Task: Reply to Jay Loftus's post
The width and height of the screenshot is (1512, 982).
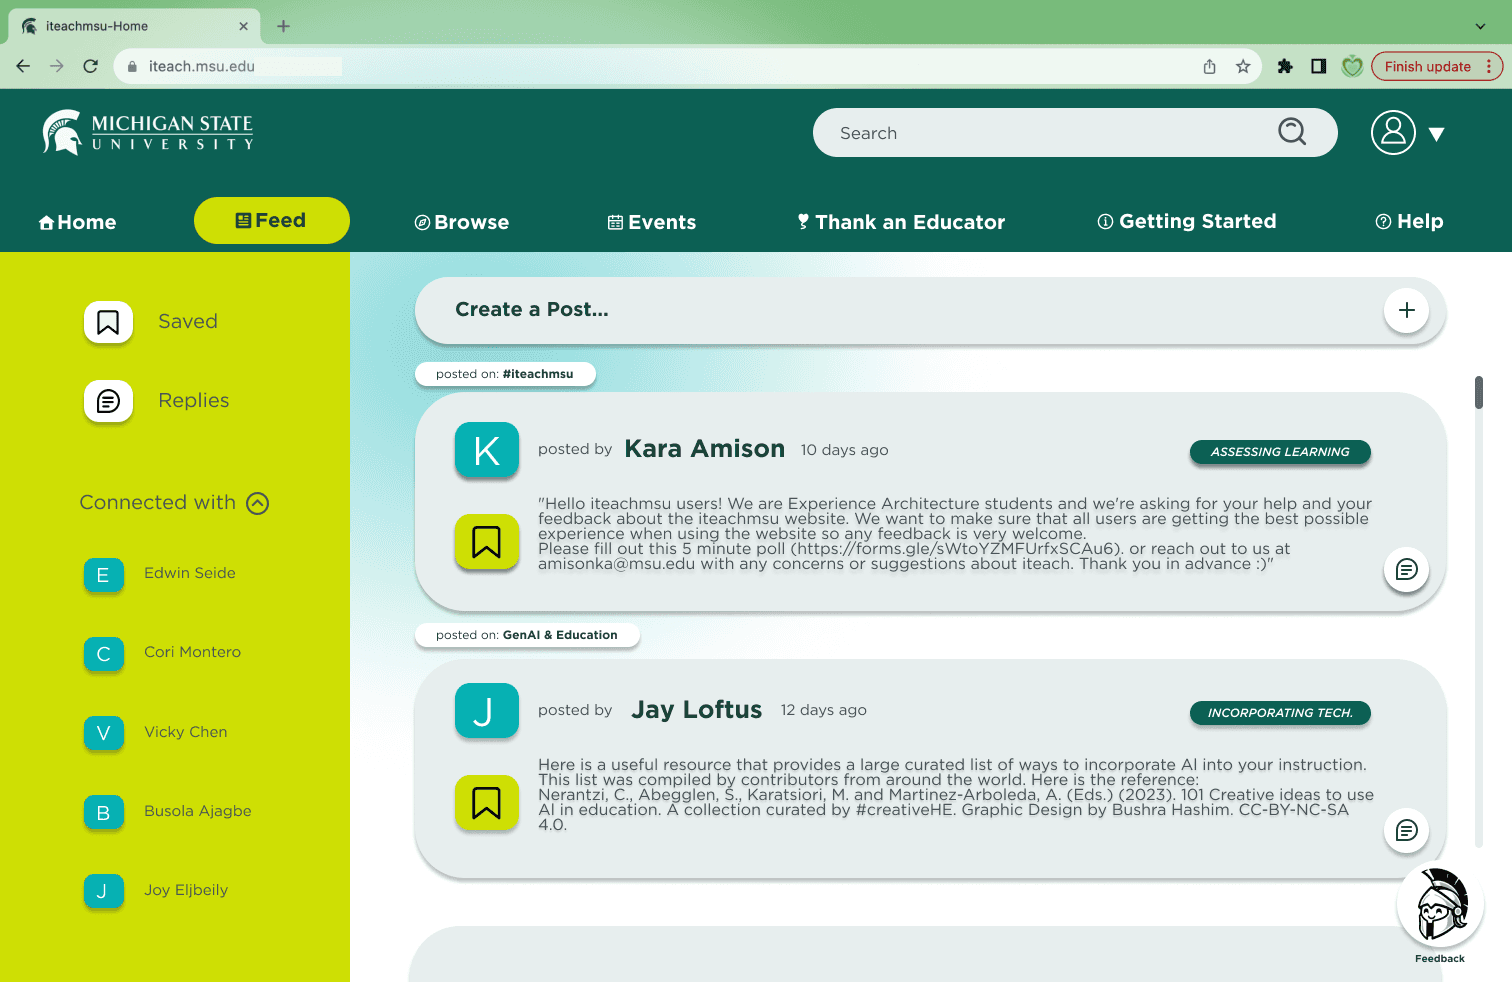Action: click(1407, 831)
